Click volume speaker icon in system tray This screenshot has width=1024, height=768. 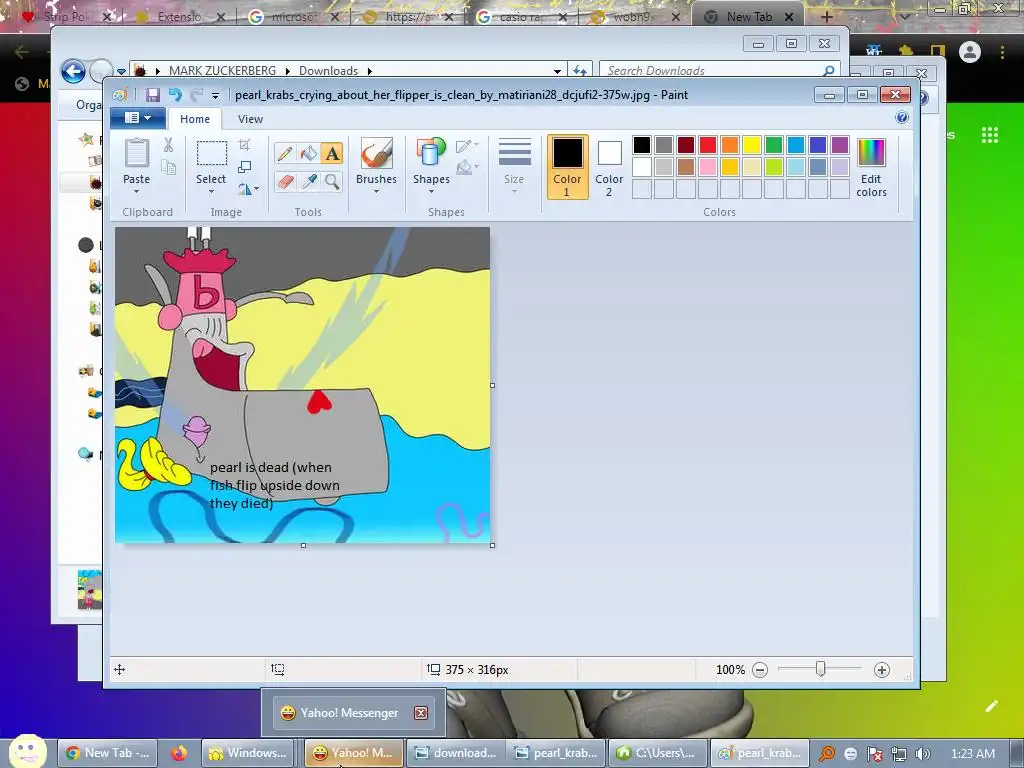coord(923,754)
